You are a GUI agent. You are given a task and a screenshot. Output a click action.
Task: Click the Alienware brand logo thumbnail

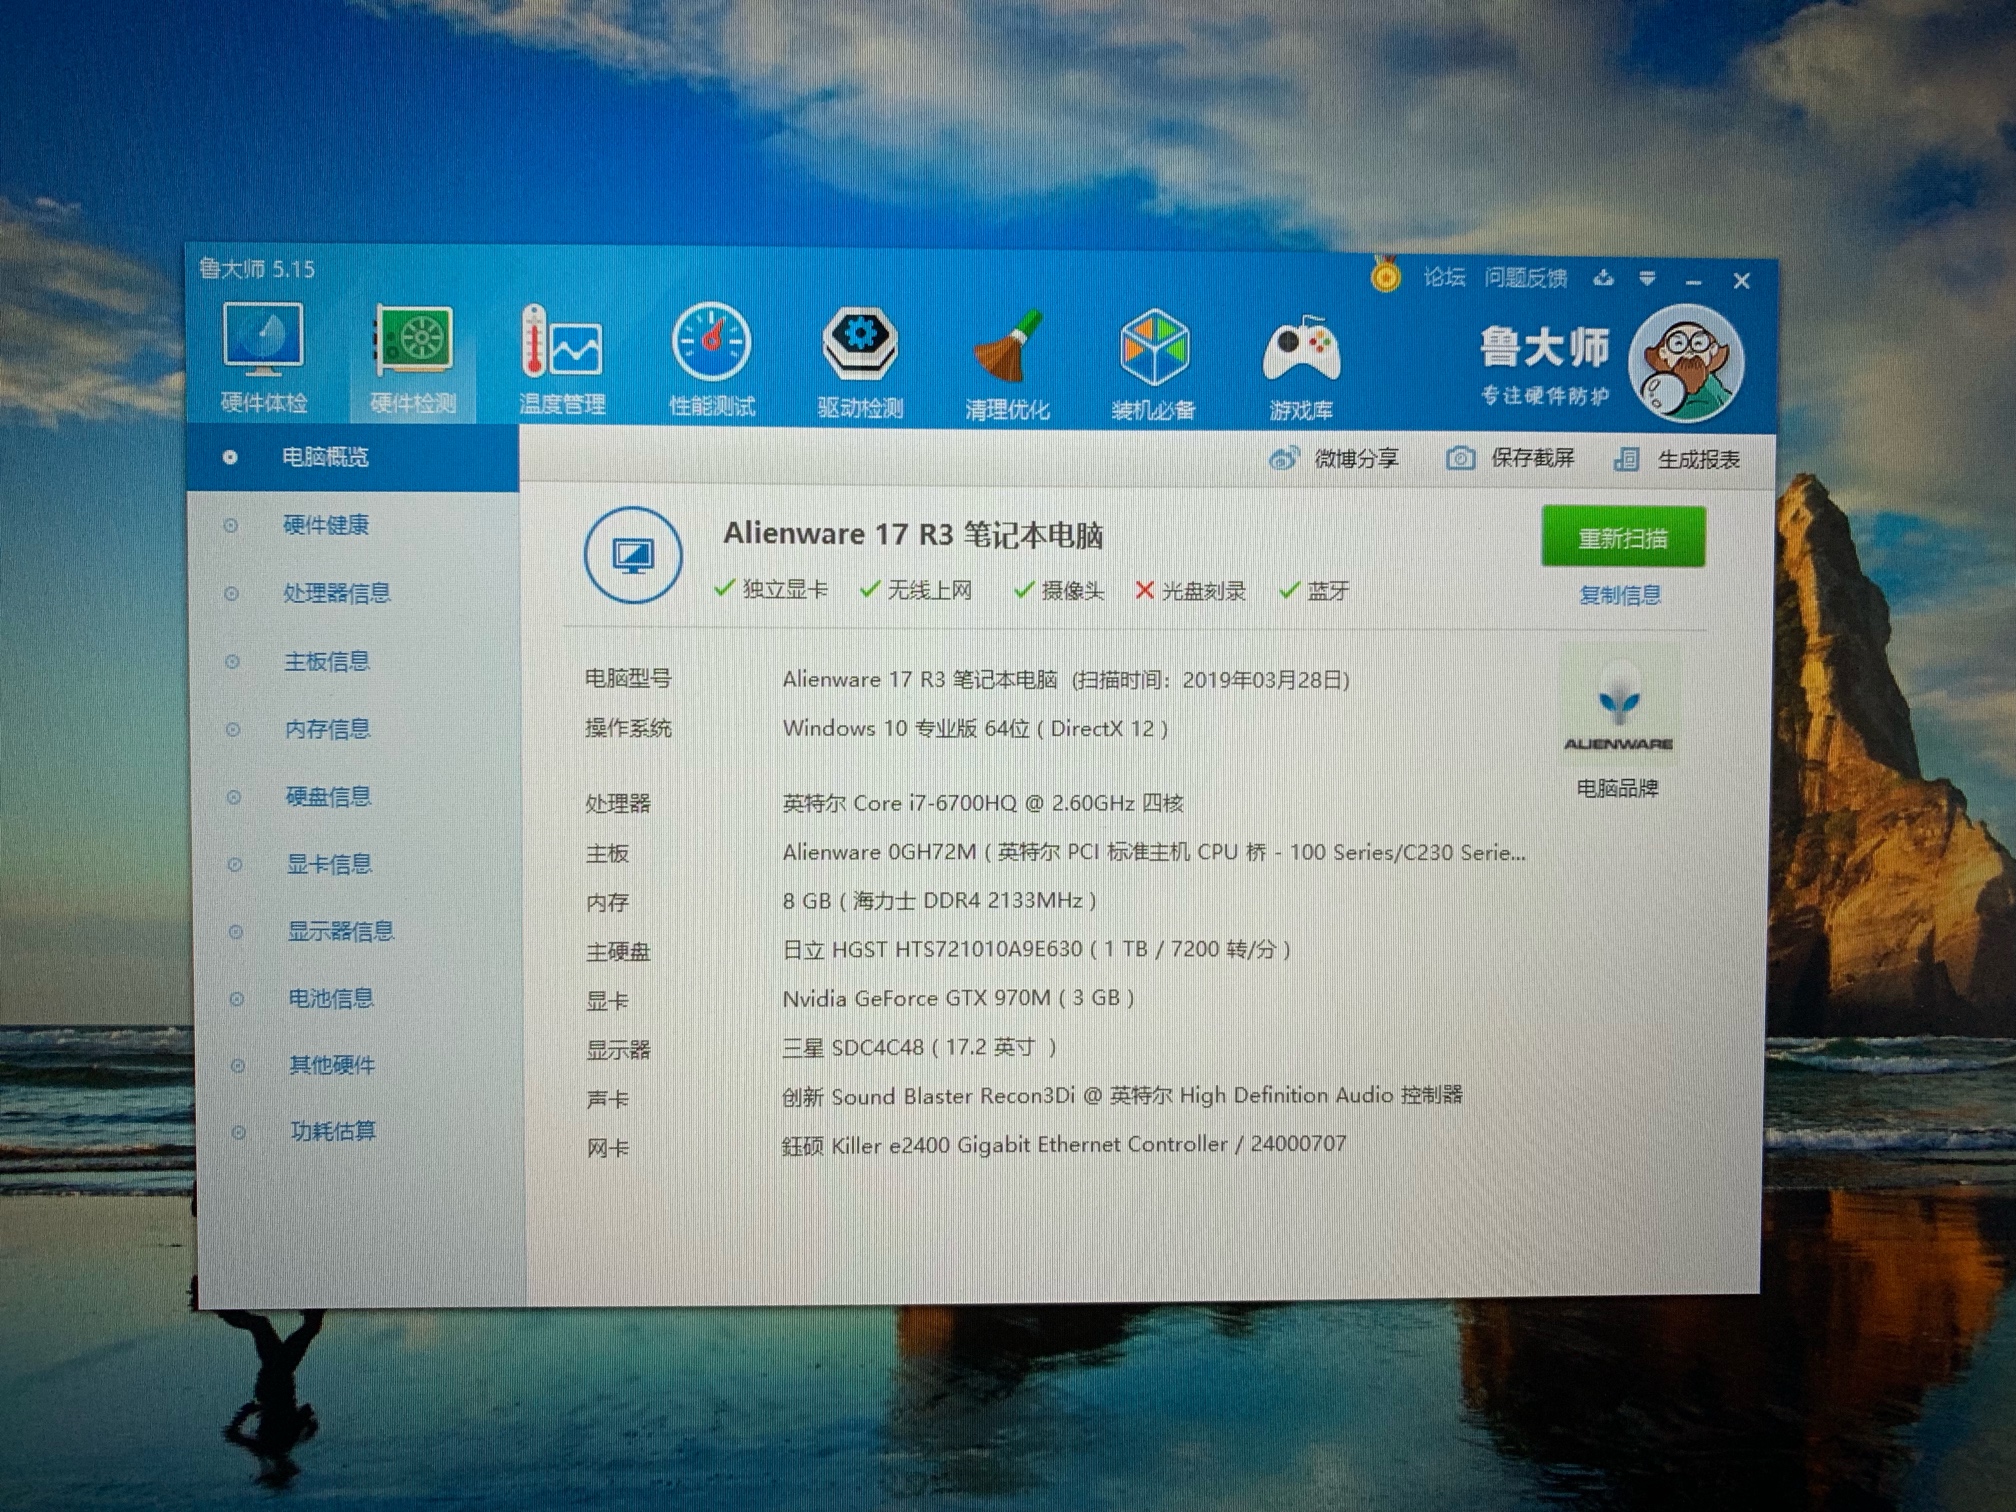(1618, 704)
